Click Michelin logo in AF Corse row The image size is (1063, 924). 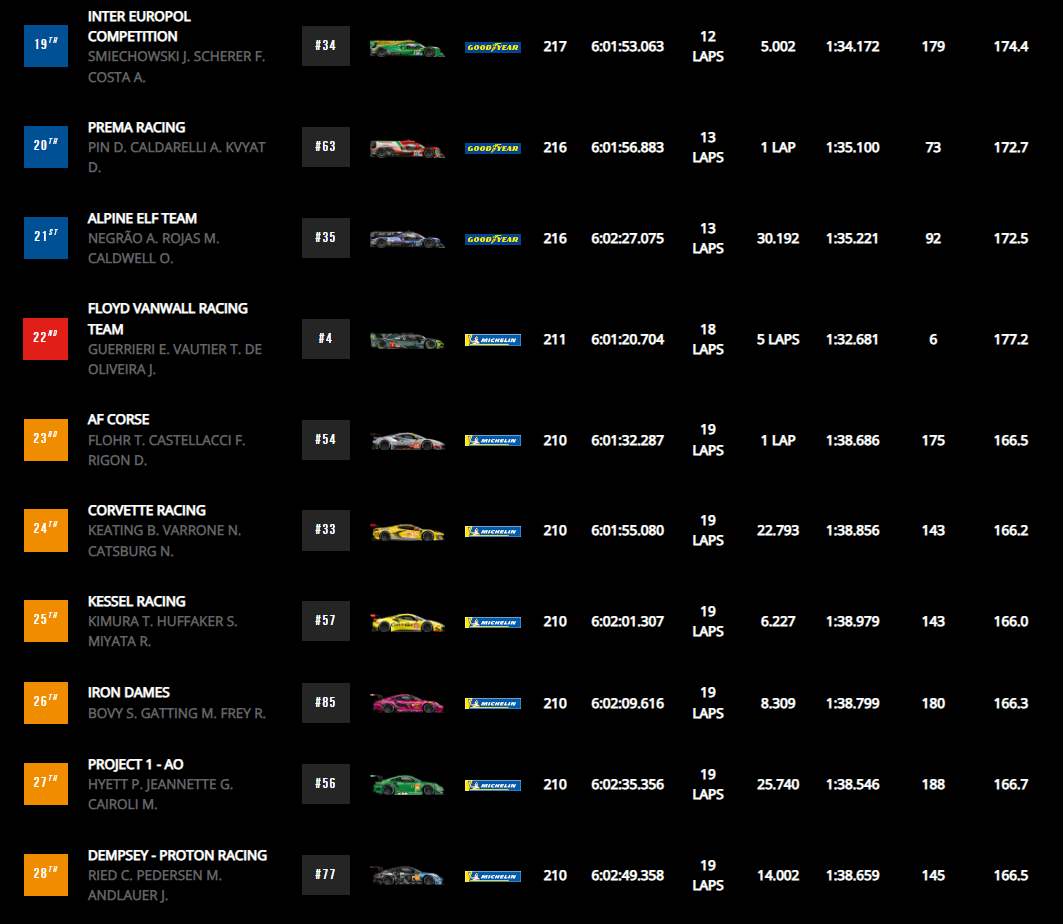tap(493, 441)
